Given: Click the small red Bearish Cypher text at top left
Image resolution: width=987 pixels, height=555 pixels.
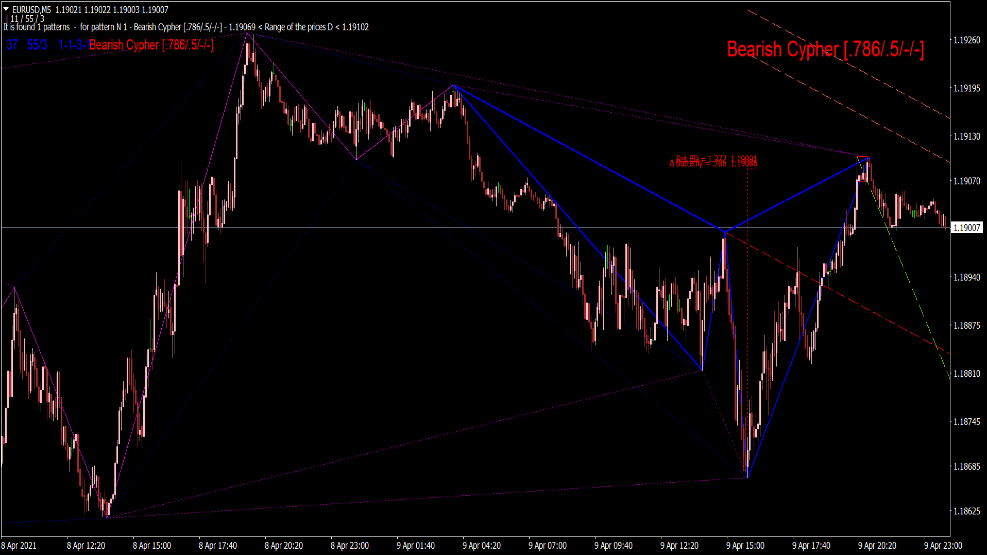Looking at the screenshot, I should [x=150, y=45].
